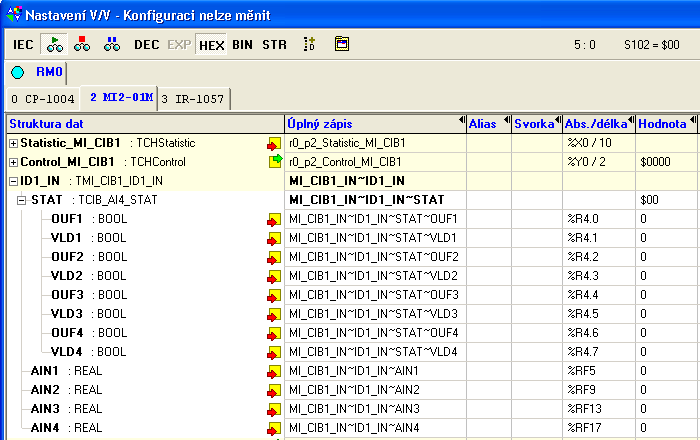Click the MI_CIB1_IN~ID1_IN~AIN2 cell

[x=375, y=390]
